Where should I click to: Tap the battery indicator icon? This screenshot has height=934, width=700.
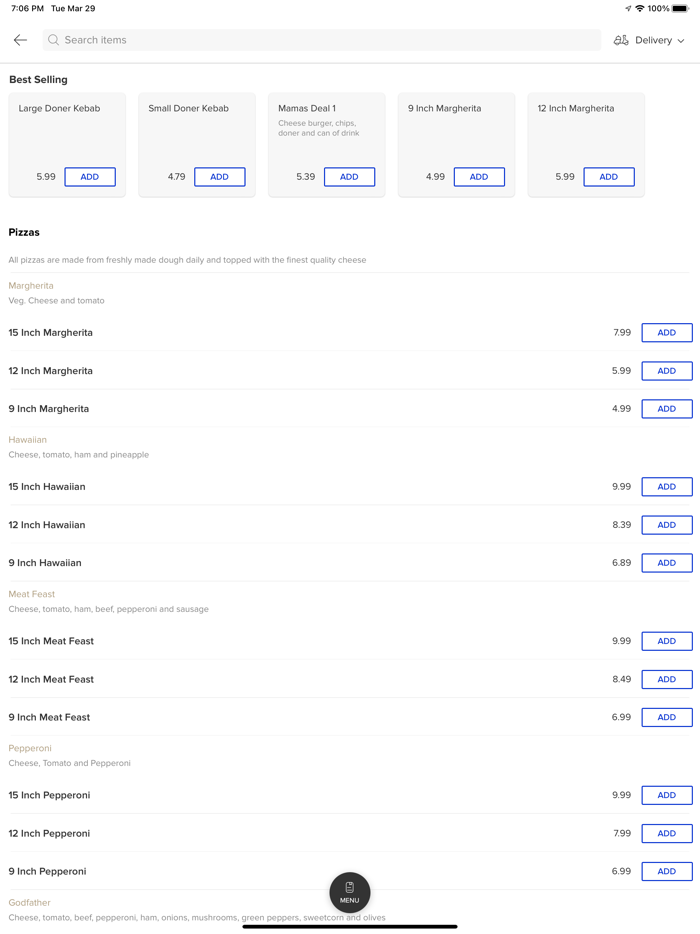click(x=680, y=9)
